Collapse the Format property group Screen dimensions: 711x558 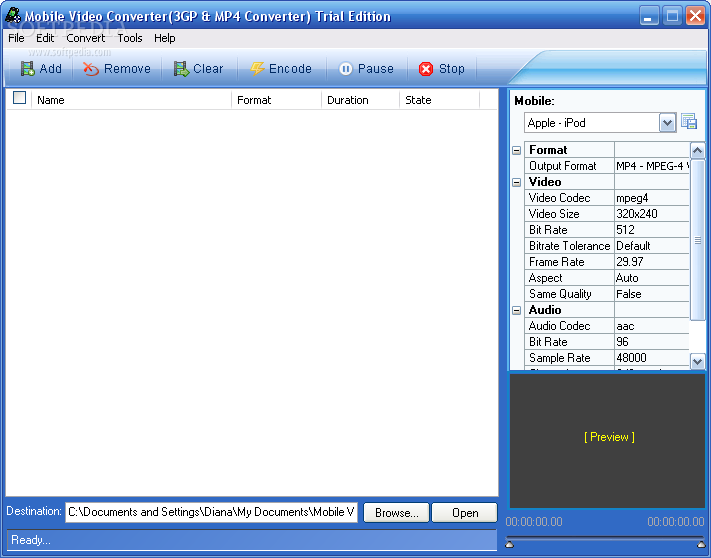tap(517, 150)
